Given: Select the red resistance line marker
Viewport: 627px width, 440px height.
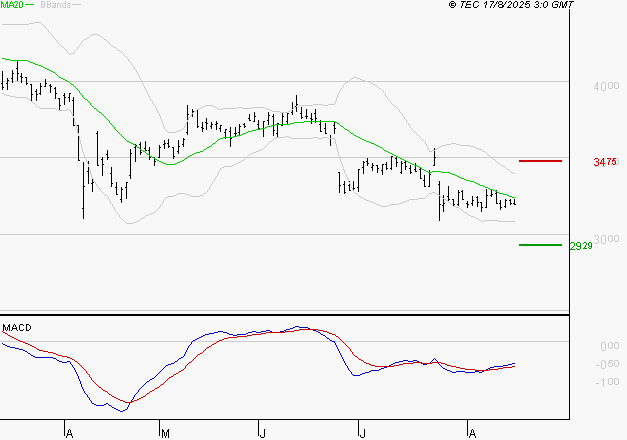Looking at the screenshot, I should (540, 160).
